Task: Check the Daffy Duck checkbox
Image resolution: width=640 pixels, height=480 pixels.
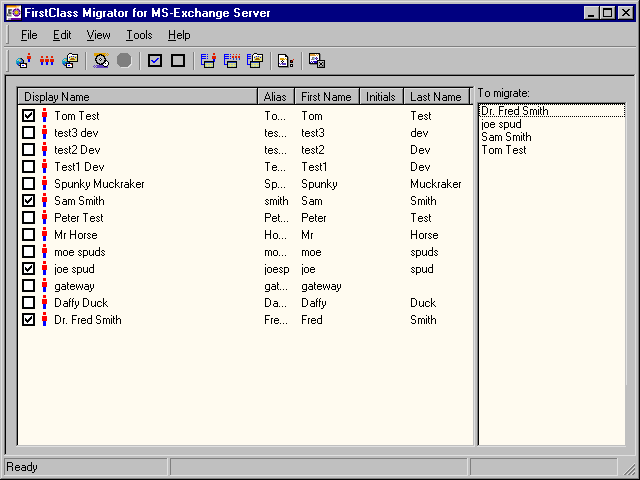Action: [28, 303]
